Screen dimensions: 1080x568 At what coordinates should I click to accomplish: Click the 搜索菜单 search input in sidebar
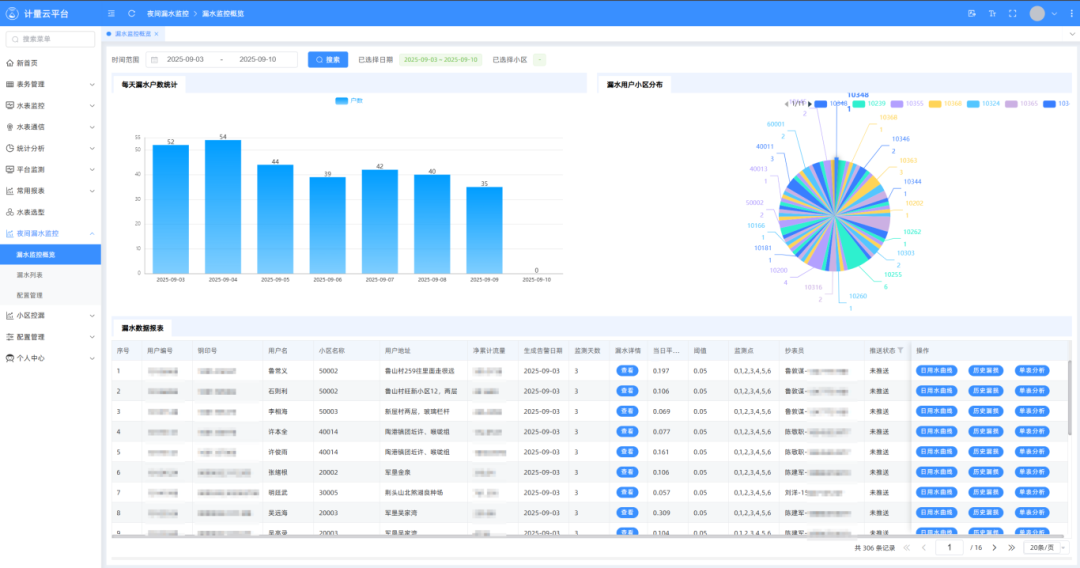click(x=55, y=39)
